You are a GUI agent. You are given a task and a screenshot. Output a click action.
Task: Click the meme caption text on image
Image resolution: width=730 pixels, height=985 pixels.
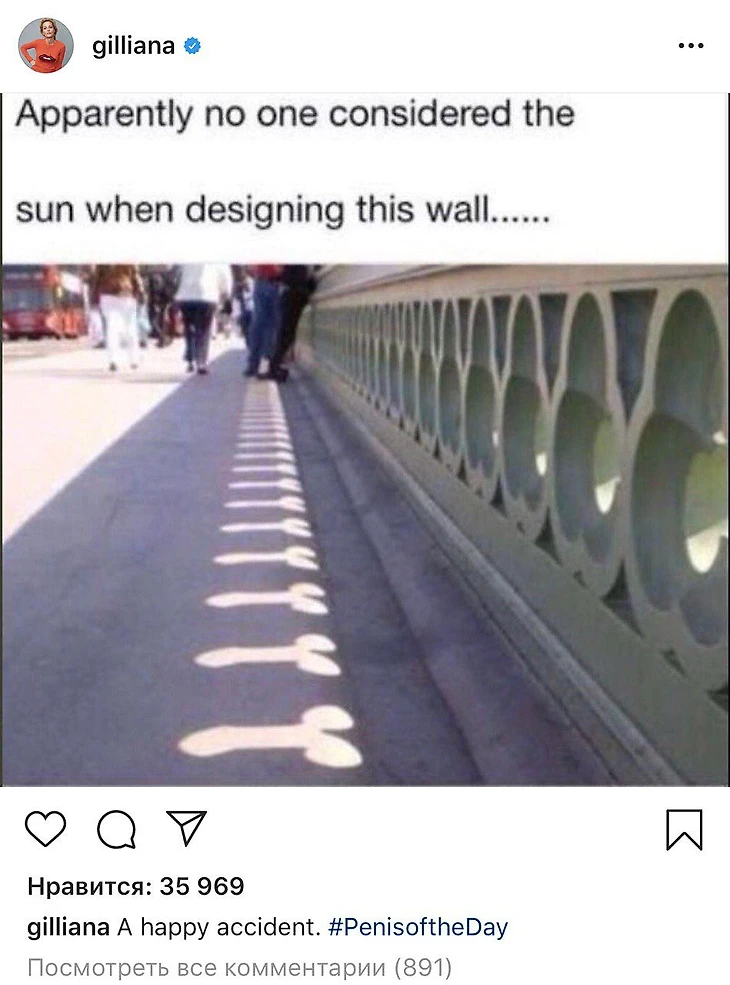[x=295, y=162]
